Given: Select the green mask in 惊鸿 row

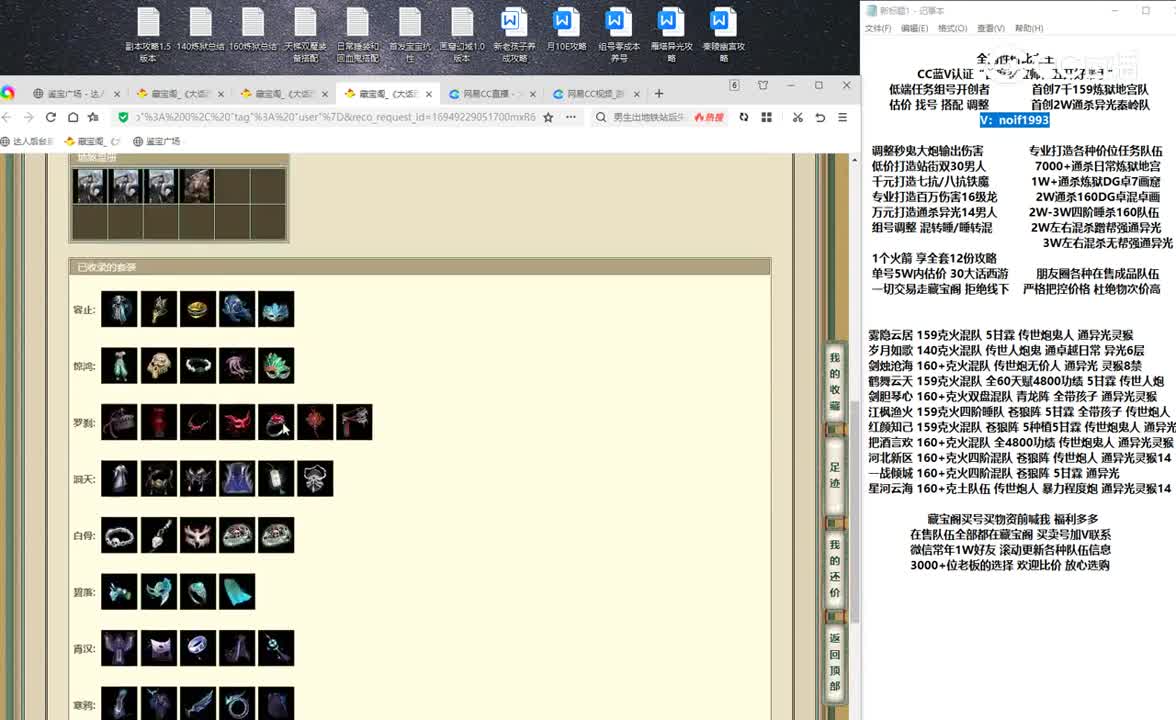Looking at the screenshot, I should (276, 366).
